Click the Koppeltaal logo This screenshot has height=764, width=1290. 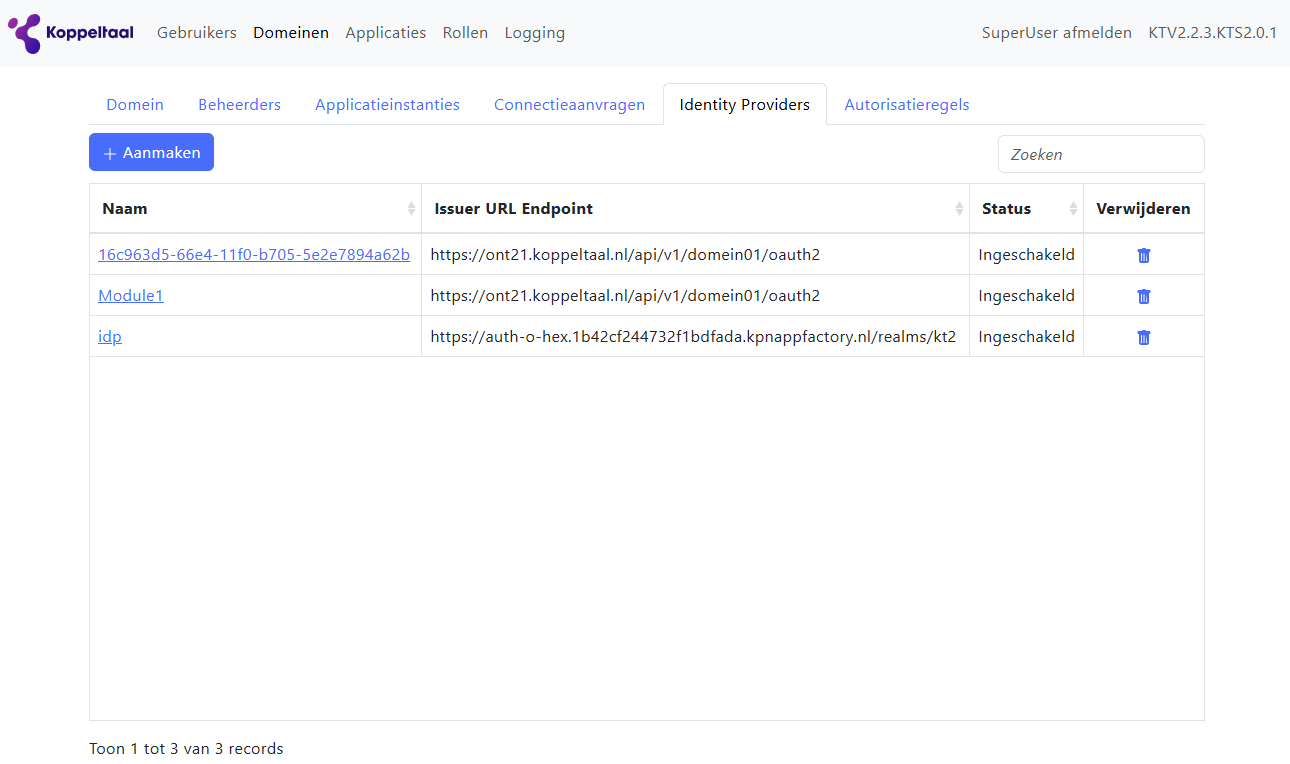tap(71, 33)
